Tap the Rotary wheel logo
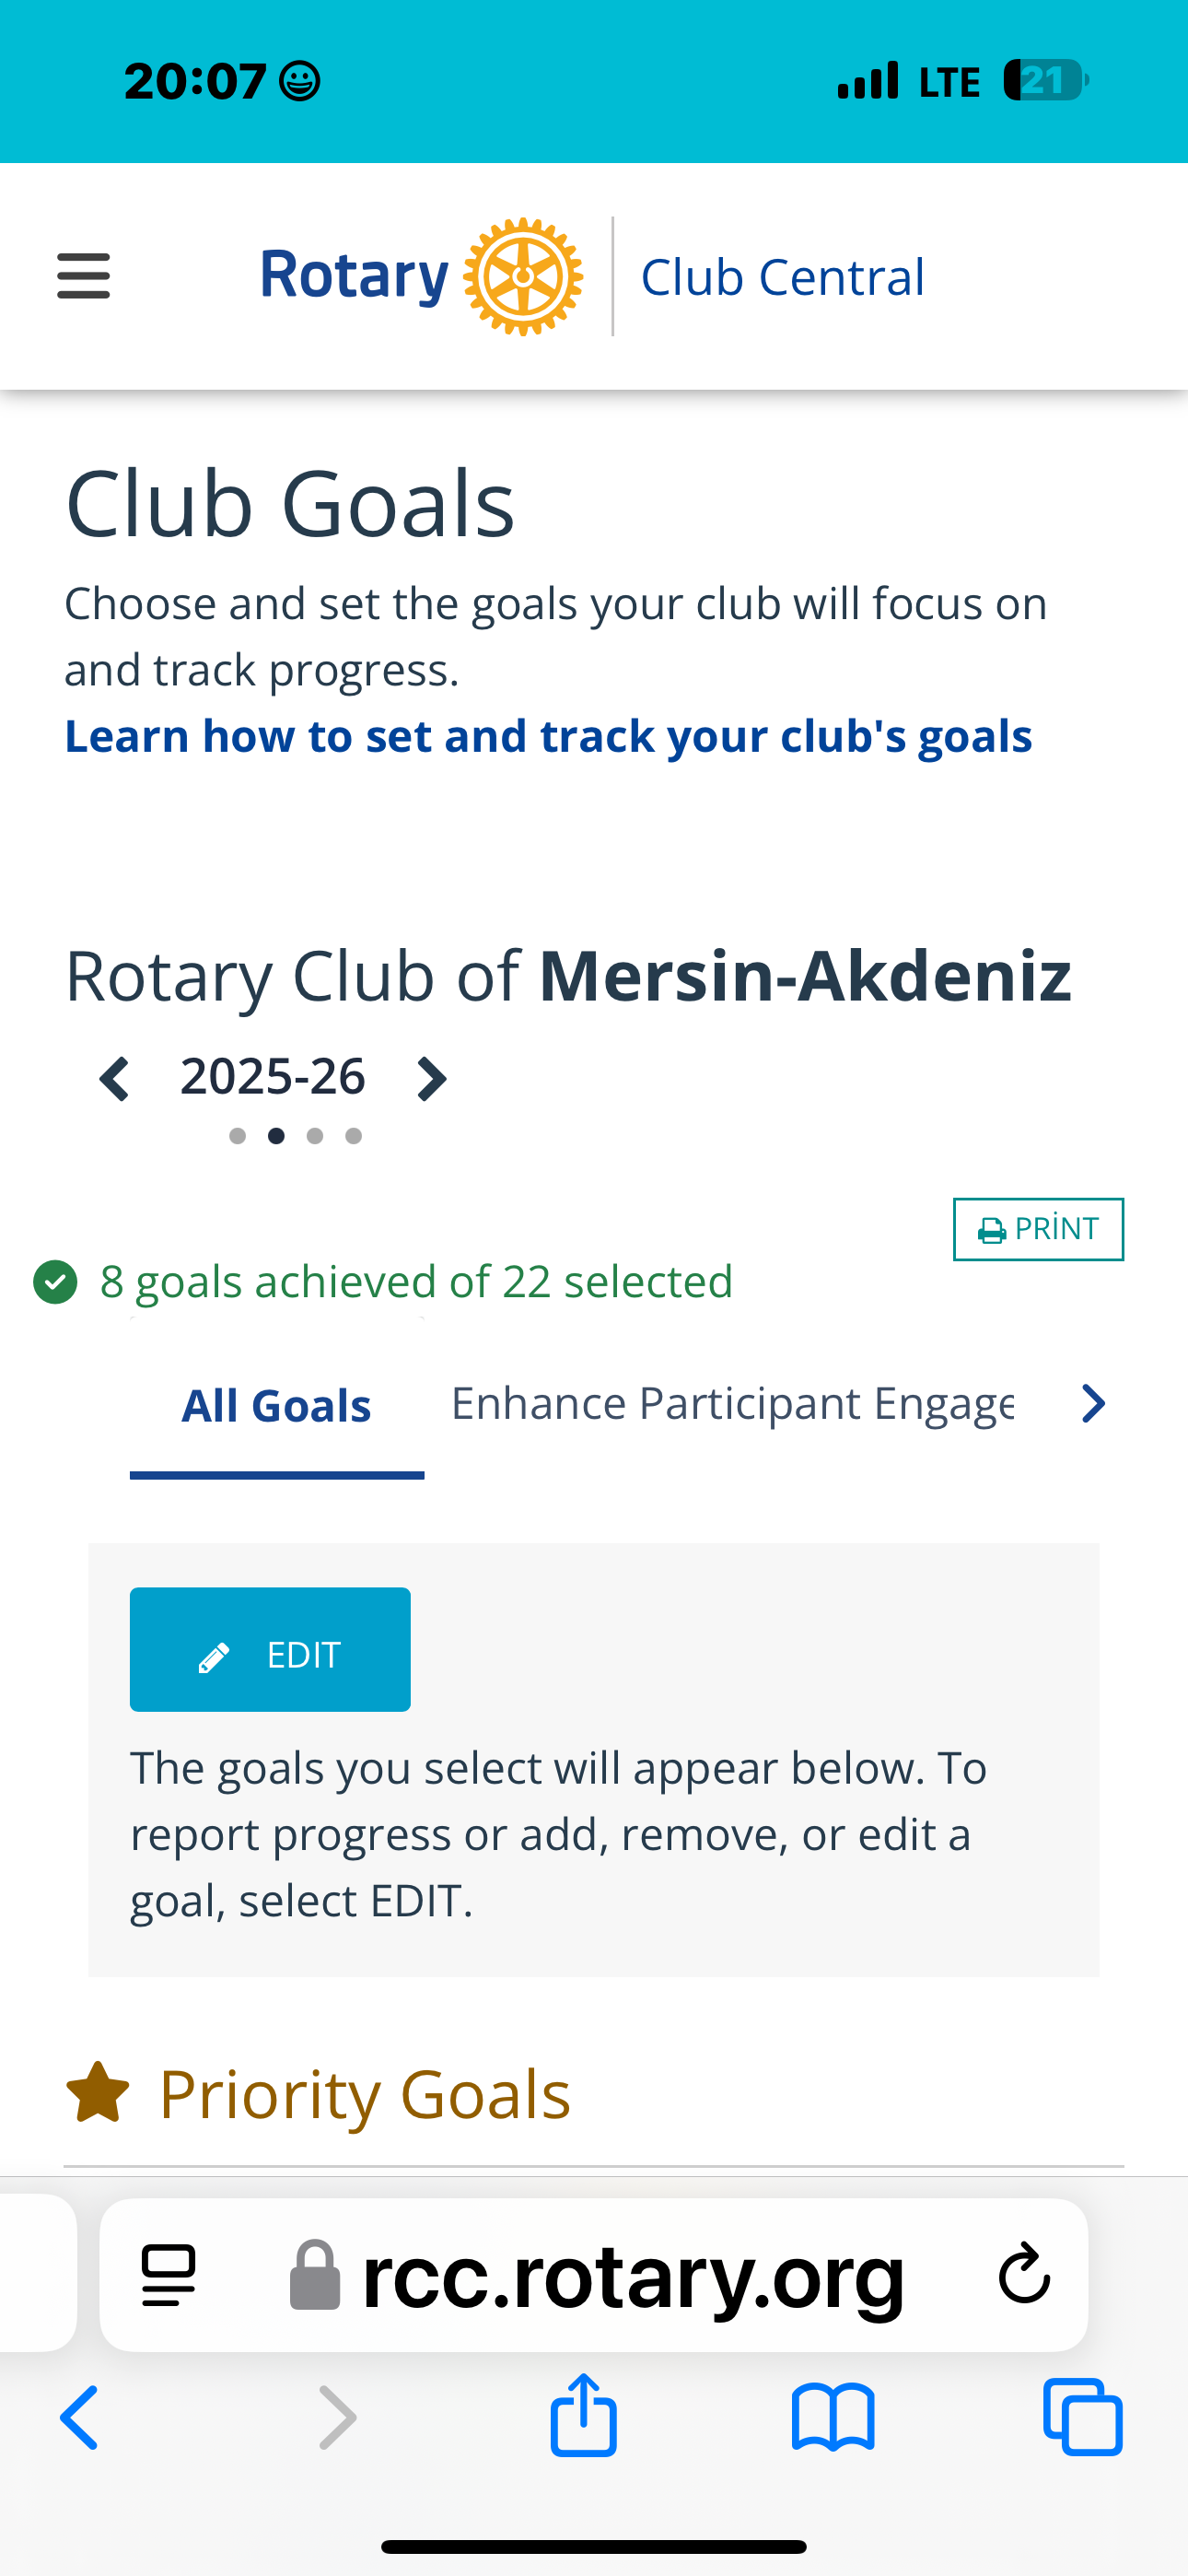 (523, 277)
